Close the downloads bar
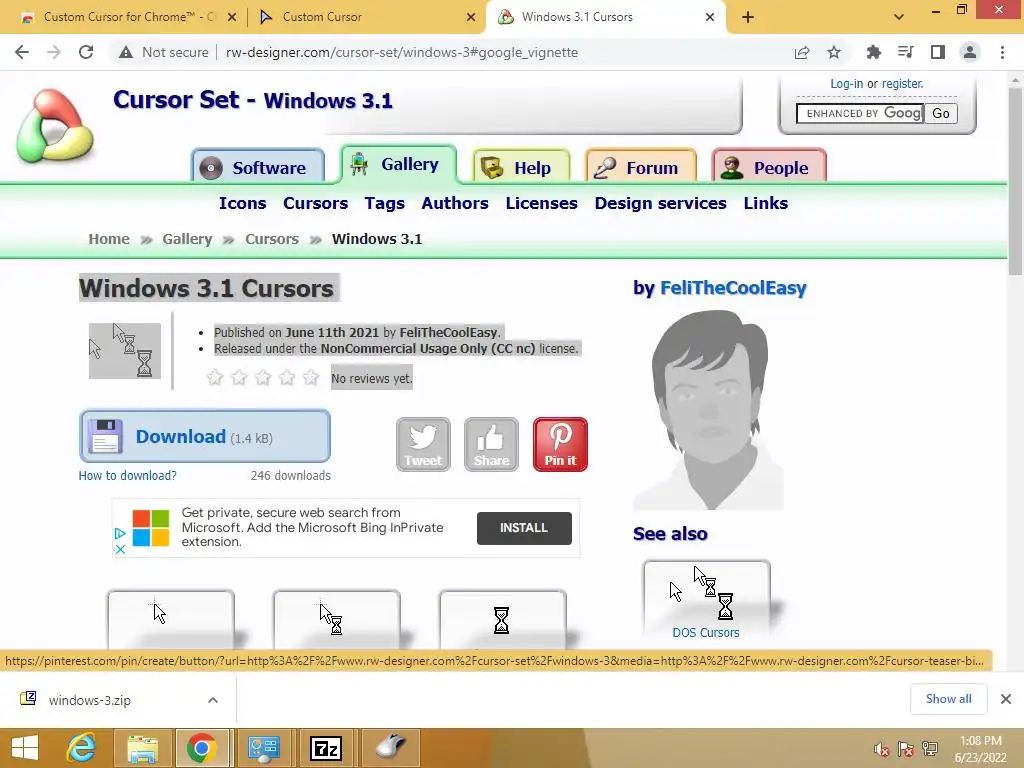The image size is (1024, 768). pyautogui.click(x=1006, y=699)
